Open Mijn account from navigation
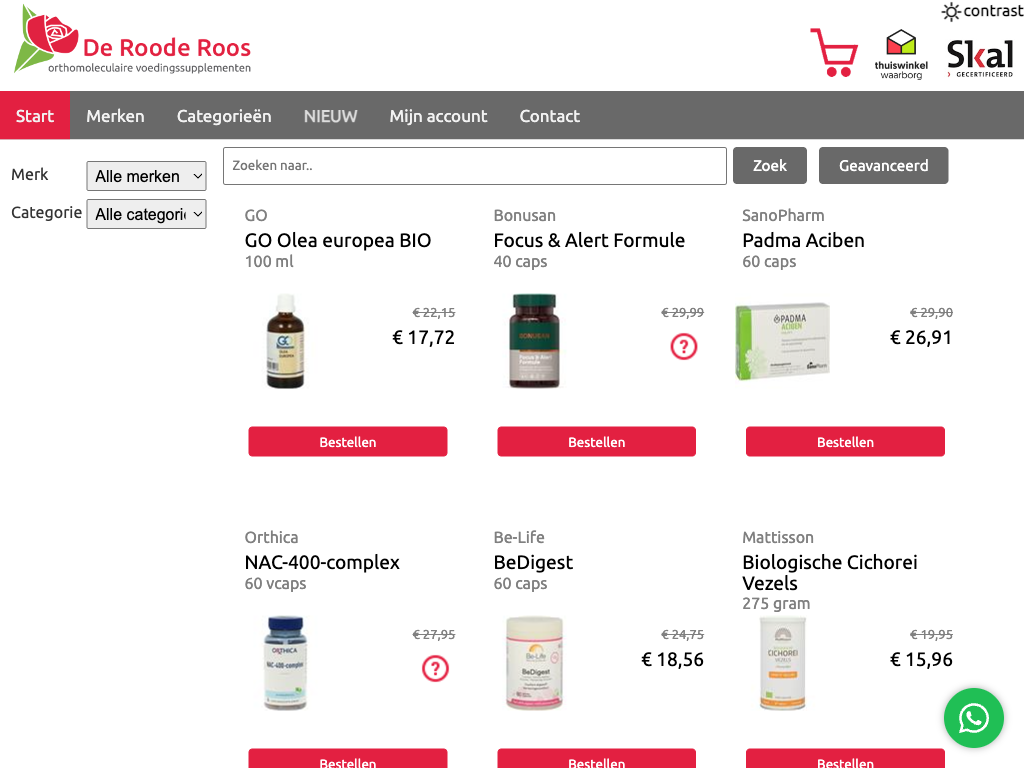This screenshot has height=768, width=1024. tap(438, 116)
